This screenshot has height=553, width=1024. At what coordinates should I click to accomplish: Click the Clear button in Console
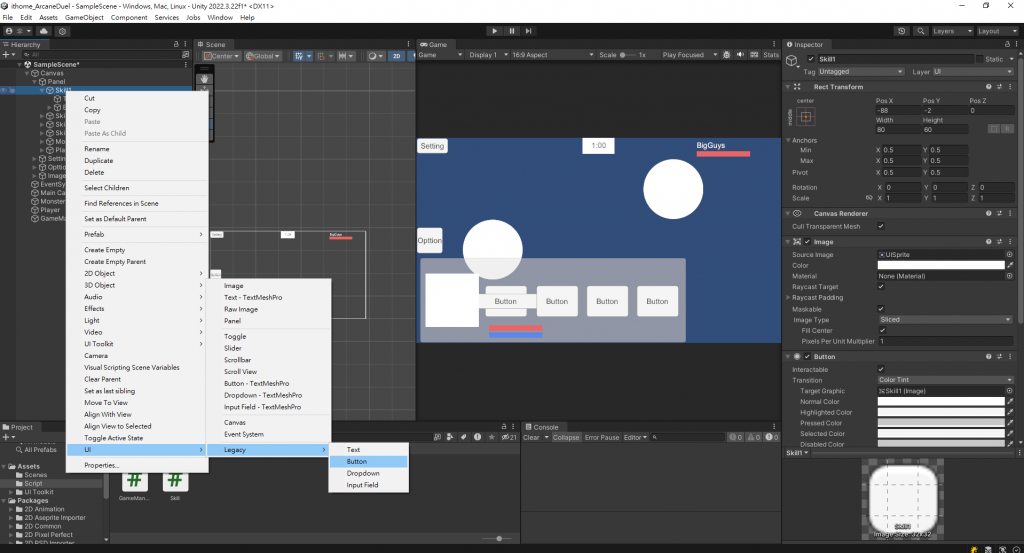click(531, 437)
